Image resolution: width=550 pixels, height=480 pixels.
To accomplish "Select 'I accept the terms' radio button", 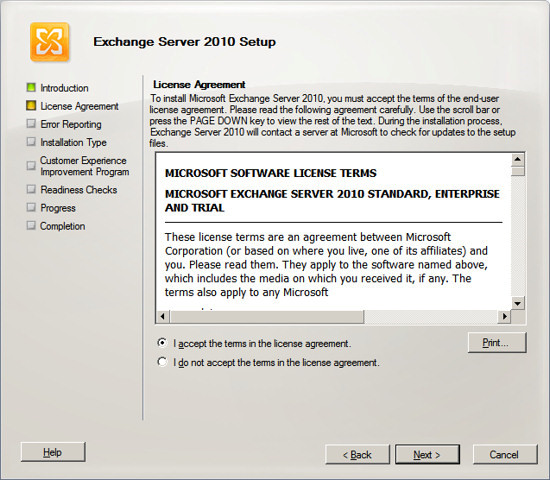I will [x=162, y=343].
